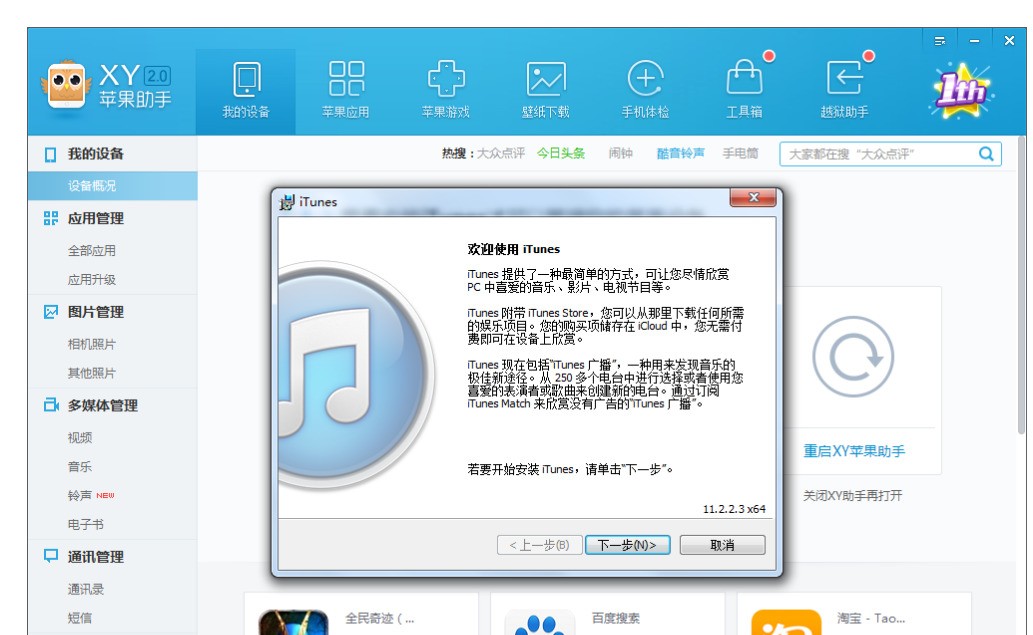Open the 全民奇迹 game icon
Viewport: 1033px width, 635px height.
coord(294,622)
